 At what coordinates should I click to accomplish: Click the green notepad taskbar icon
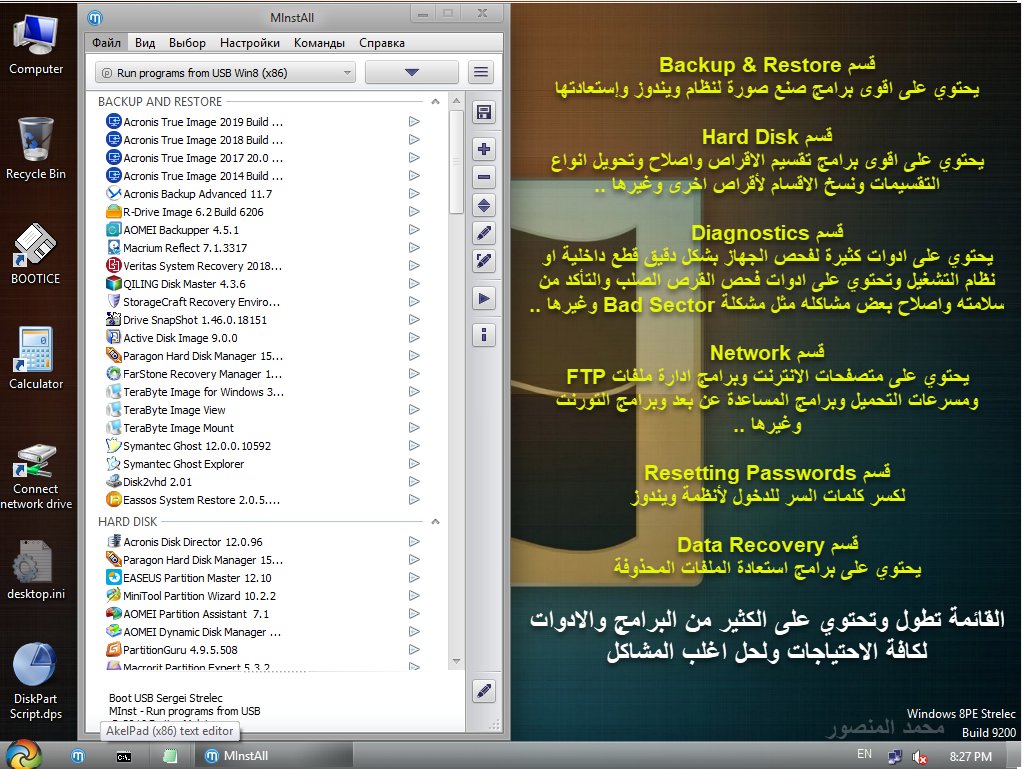pyautogui.click(x=170, y=756)
